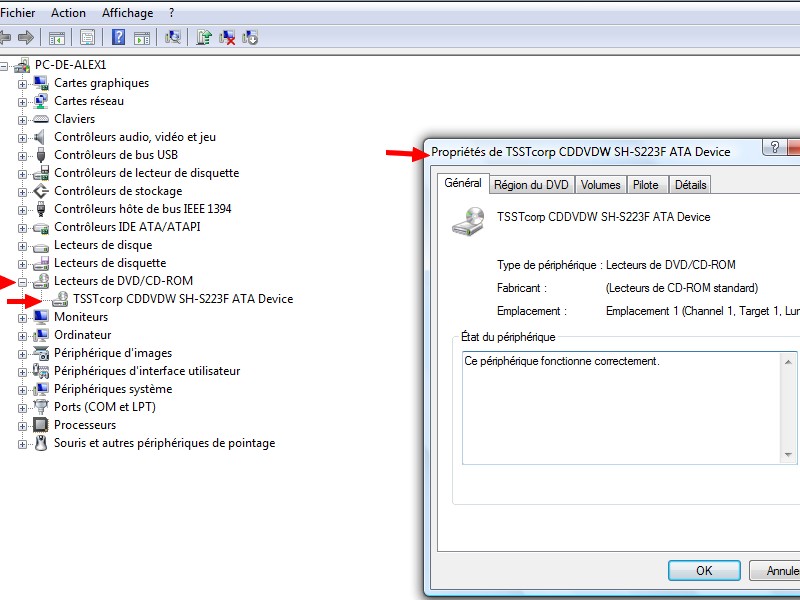Screen dimensions: 800x600
Task: Open the Properties toolbar icon
Action: 88,37
